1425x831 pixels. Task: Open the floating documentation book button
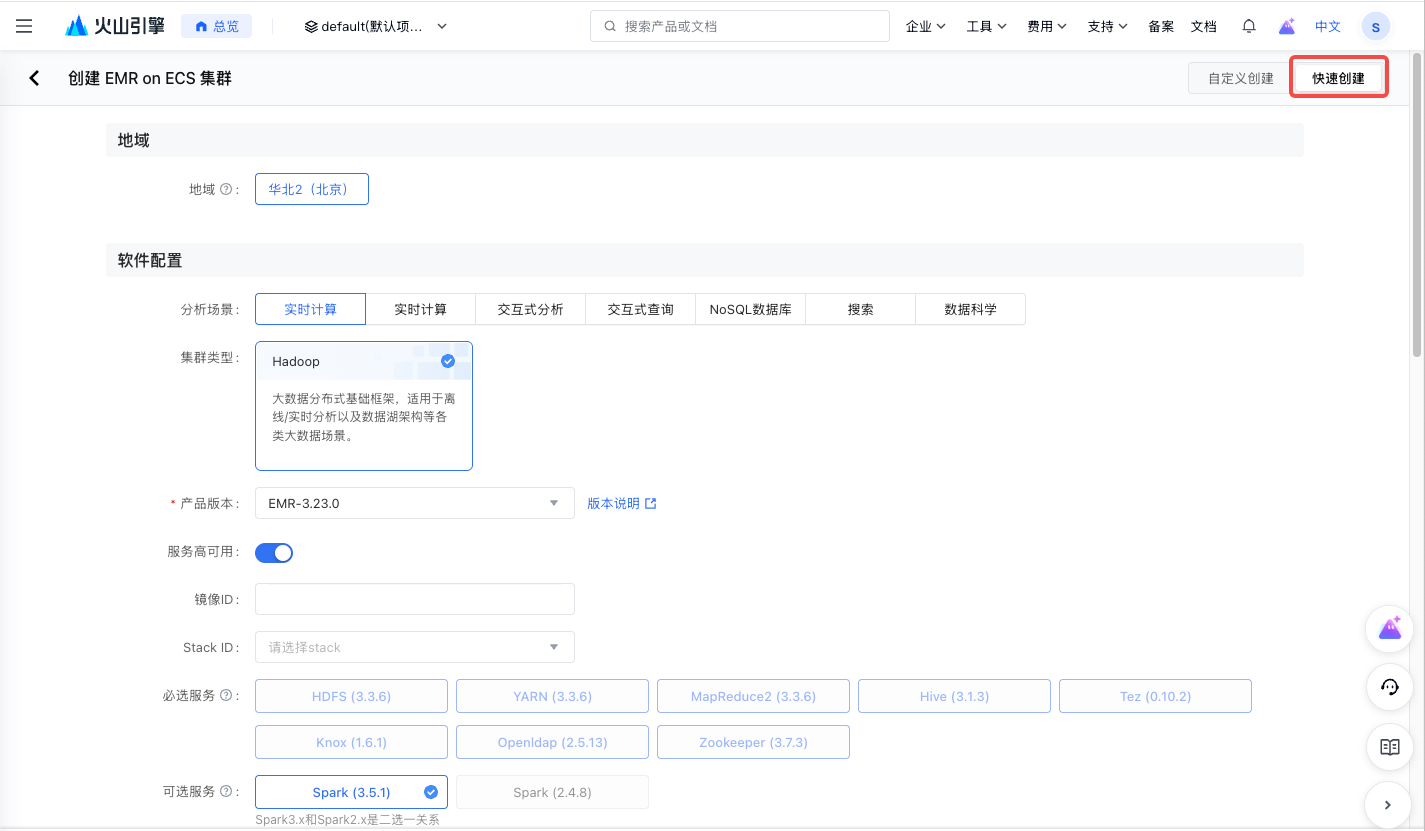coord(1389,746)
